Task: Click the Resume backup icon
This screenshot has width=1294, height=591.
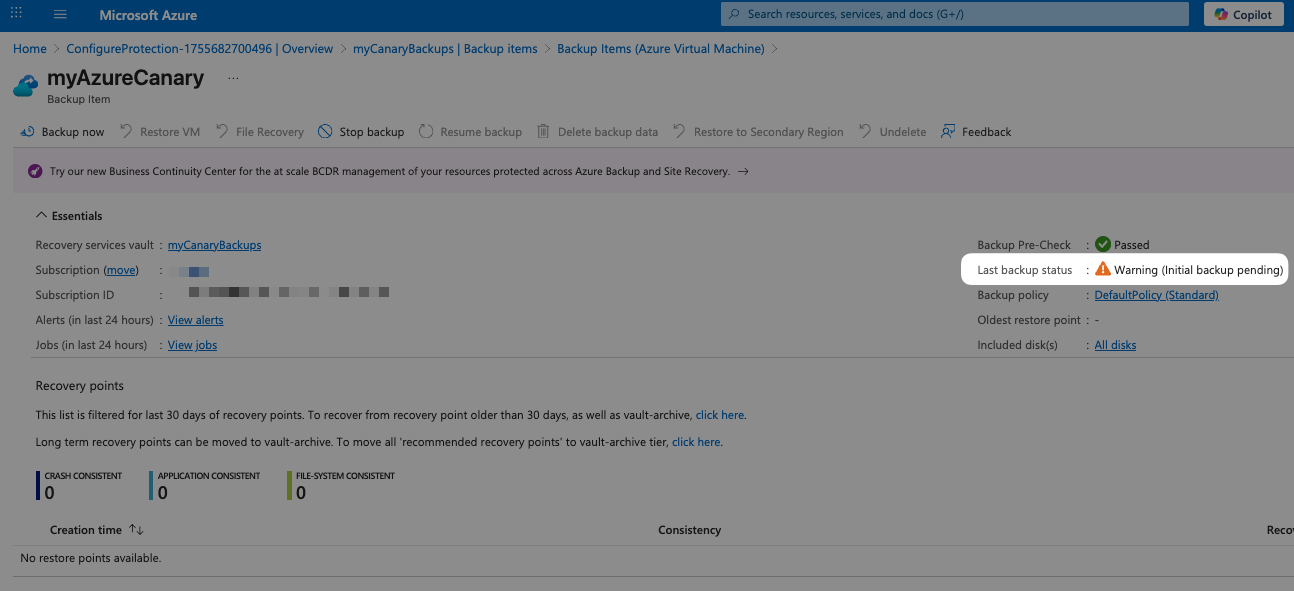Action: pyautogui.click(x=426, y=131)
